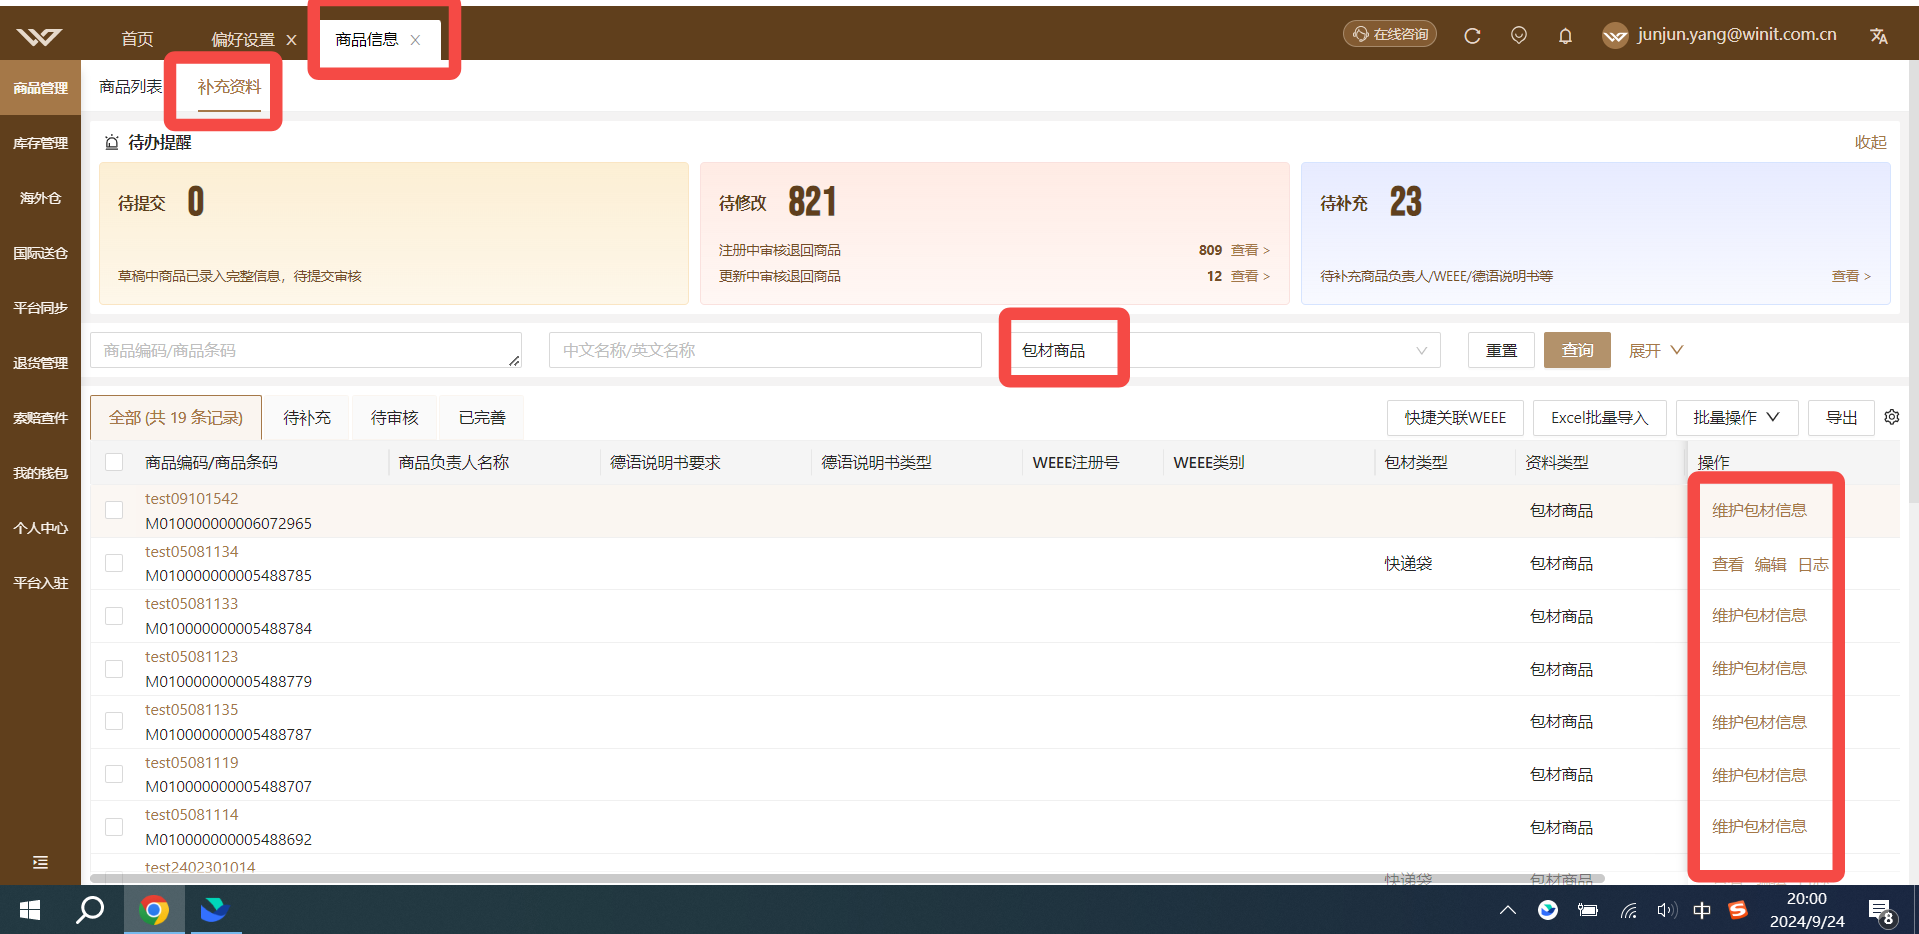Select the 待补充 filter tab

pos(307,417)
